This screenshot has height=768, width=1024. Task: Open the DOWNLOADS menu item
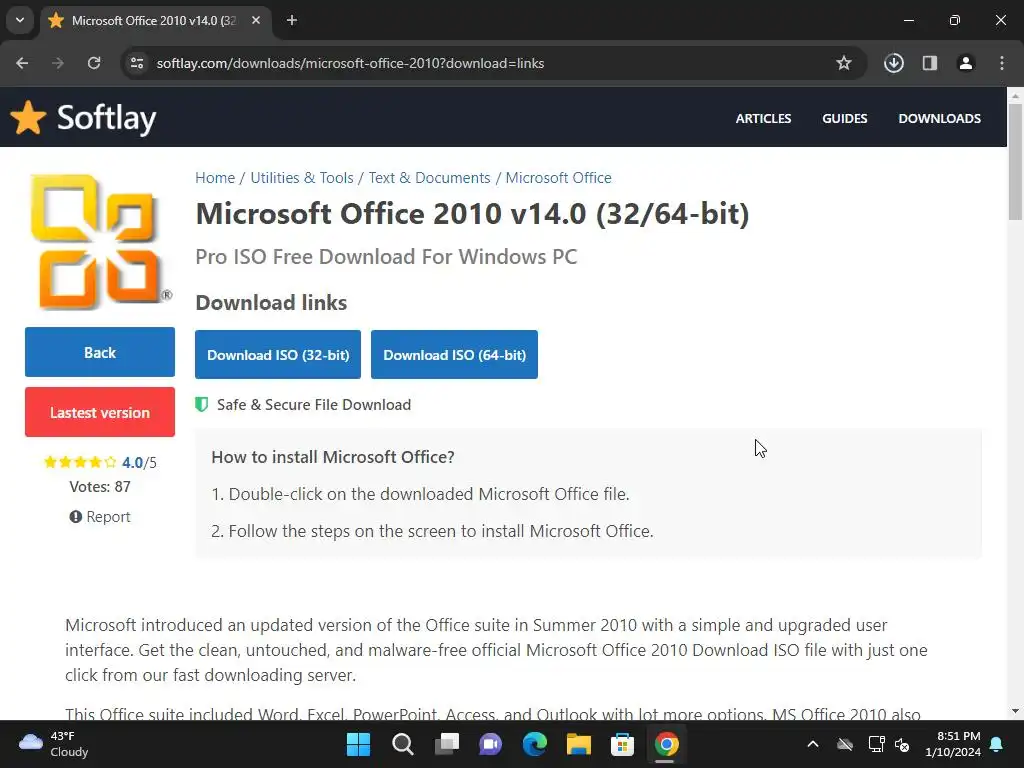click(x=939, y=118)
